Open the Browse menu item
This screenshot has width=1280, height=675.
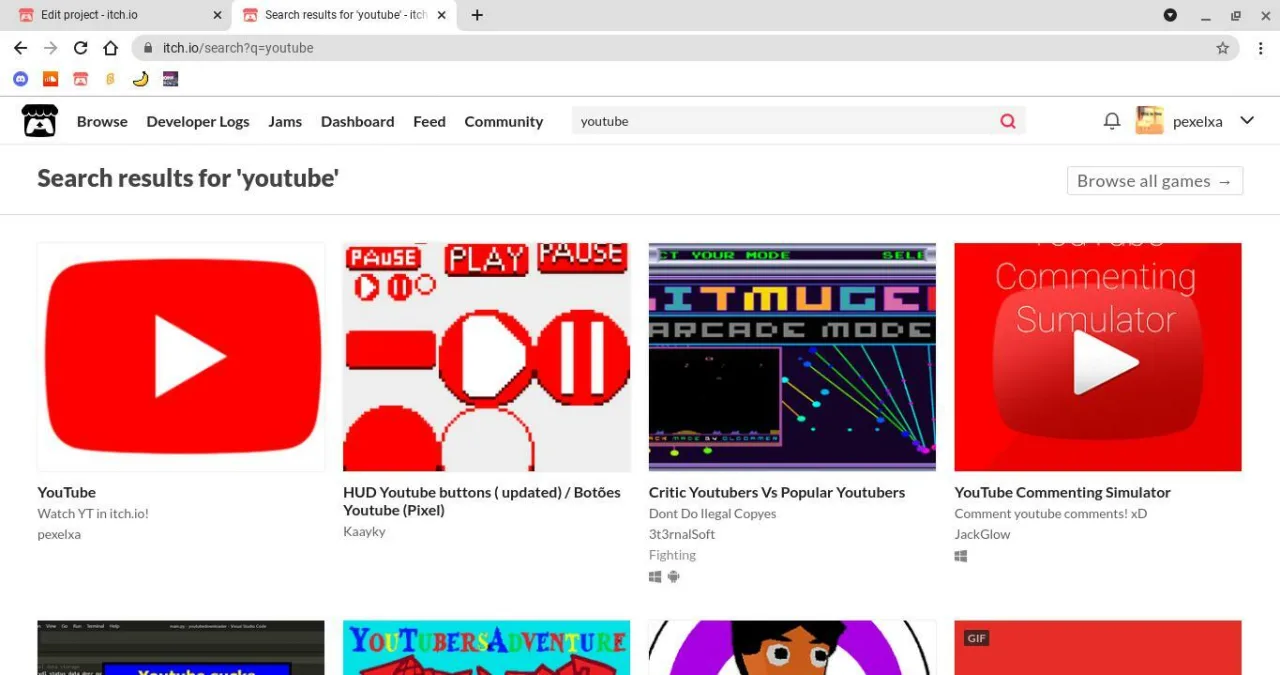coord(102,121)
